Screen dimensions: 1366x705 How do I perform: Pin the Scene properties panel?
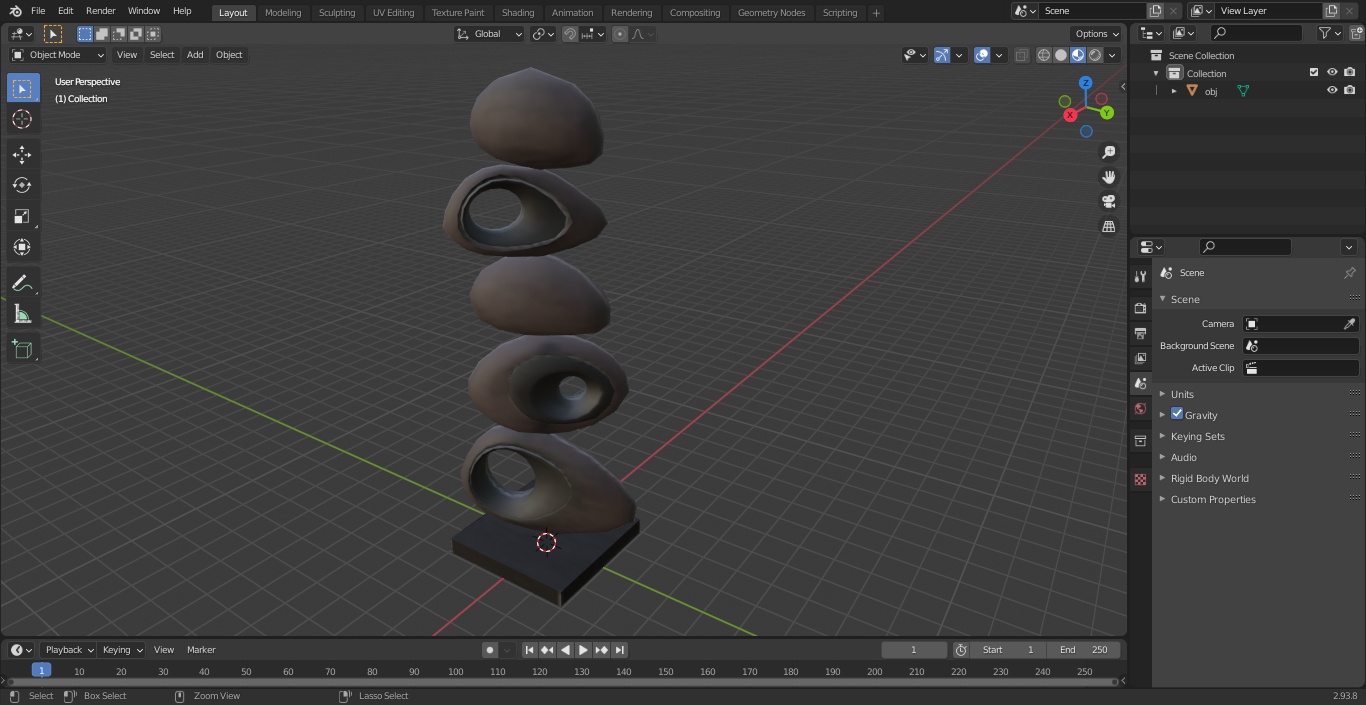(1349, 273)
